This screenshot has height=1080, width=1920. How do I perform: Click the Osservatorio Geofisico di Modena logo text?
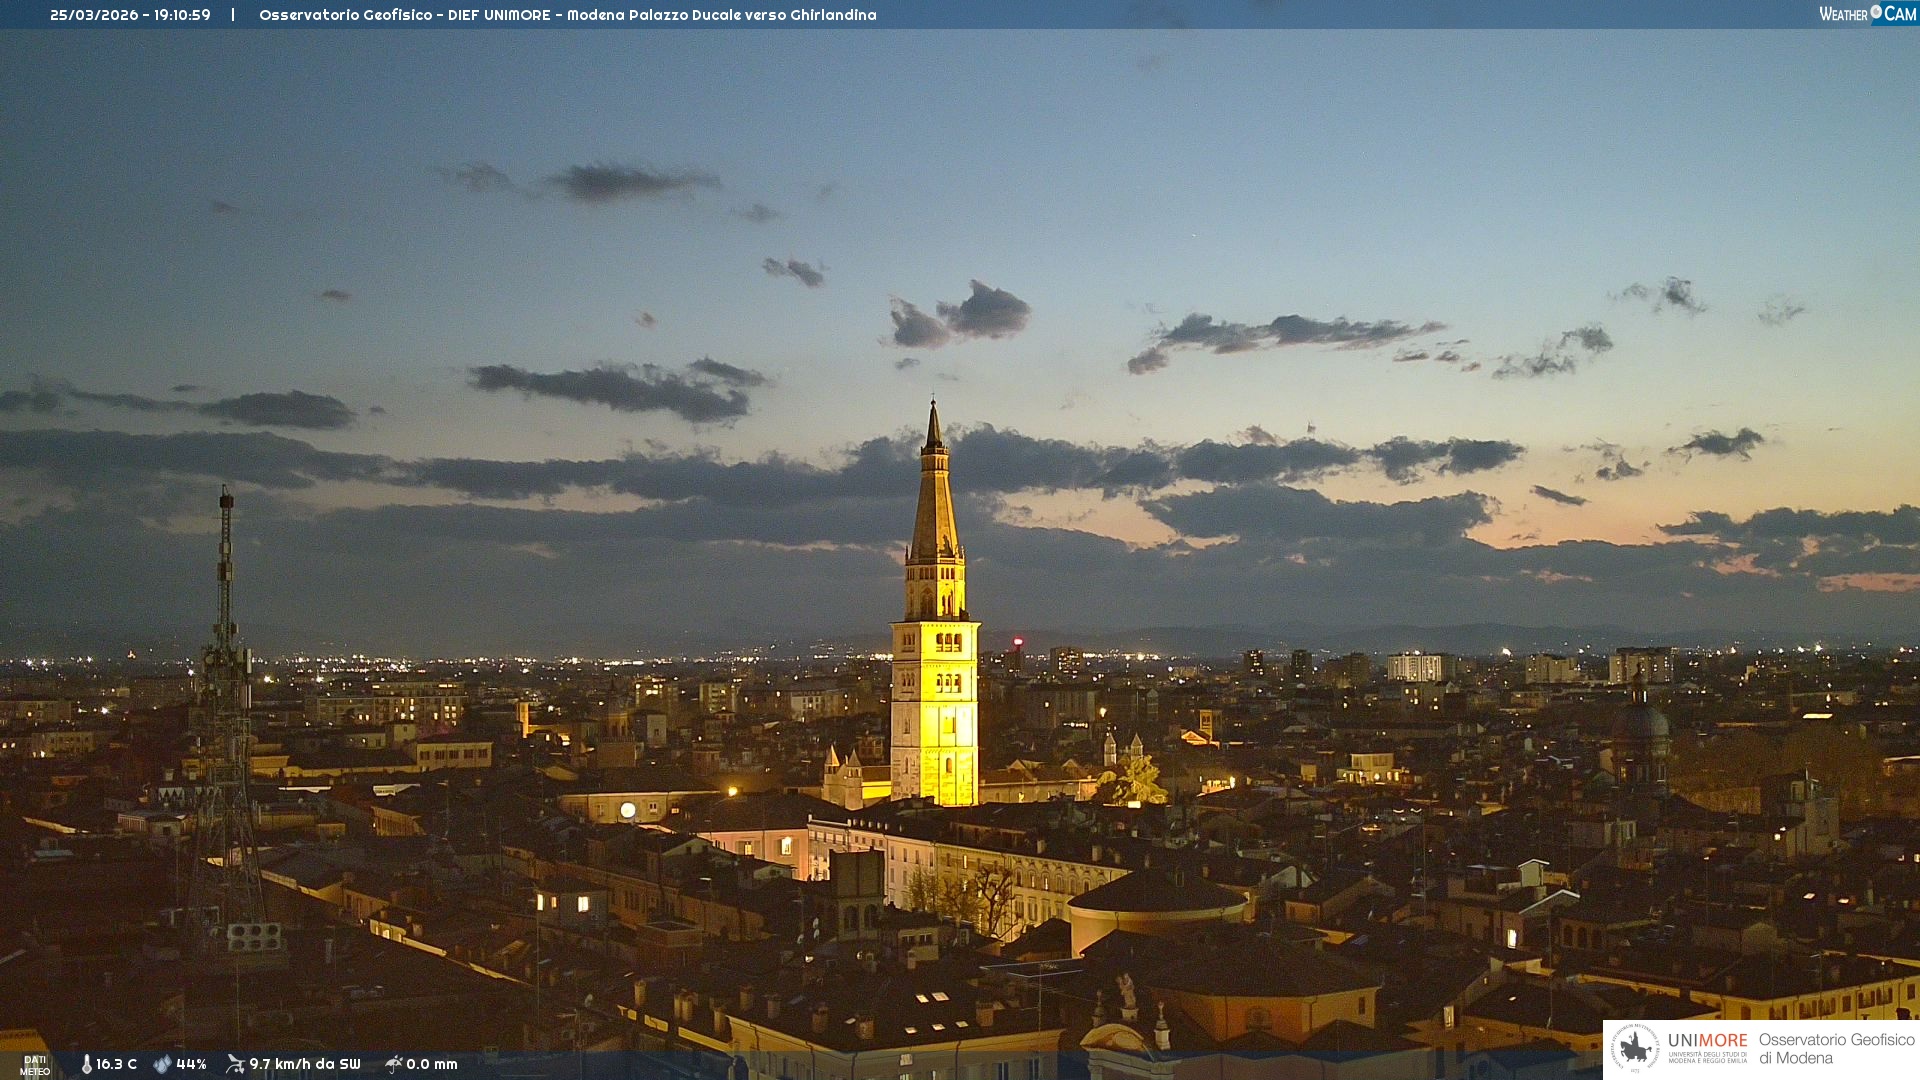coord(1836,1048)
